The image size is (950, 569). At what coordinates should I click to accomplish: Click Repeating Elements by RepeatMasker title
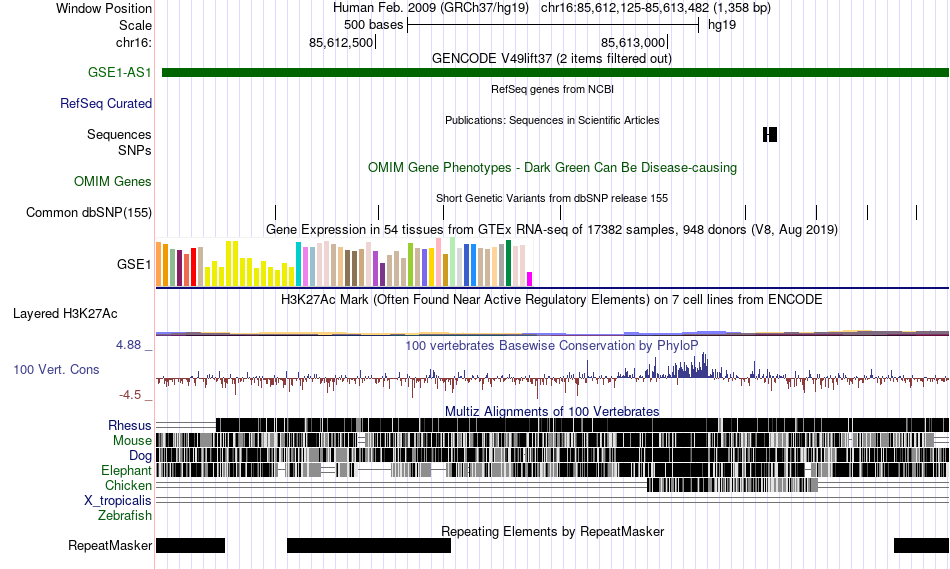click(x=553, y=531)
